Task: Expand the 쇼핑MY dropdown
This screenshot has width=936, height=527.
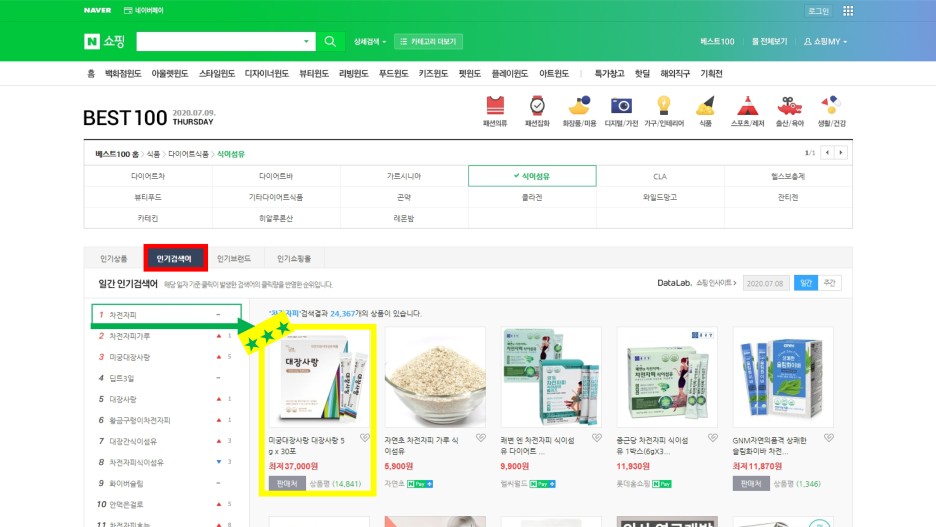Action: [x=825, y=41]
